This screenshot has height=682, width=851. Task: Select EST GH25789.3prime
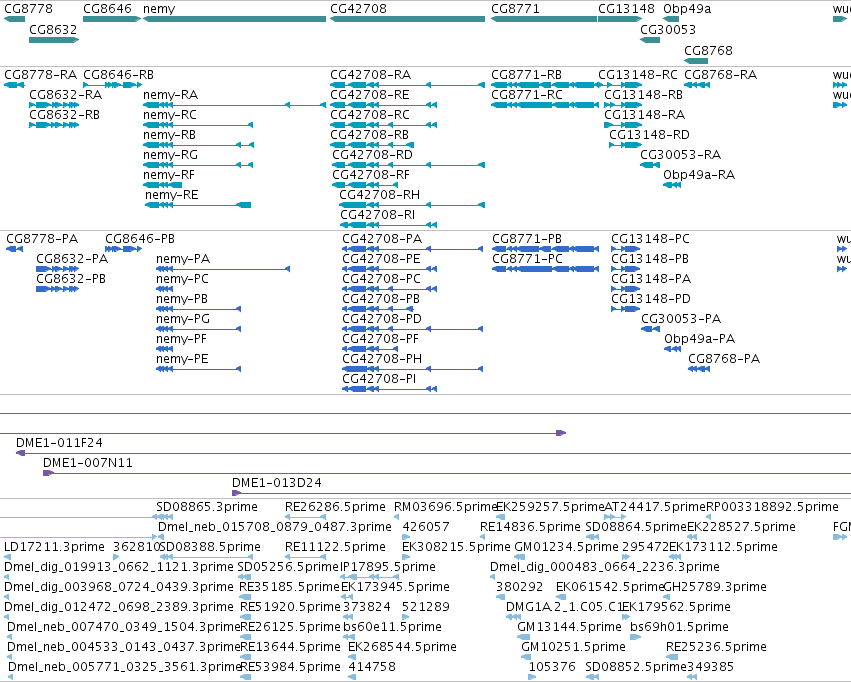click(715, 587)
